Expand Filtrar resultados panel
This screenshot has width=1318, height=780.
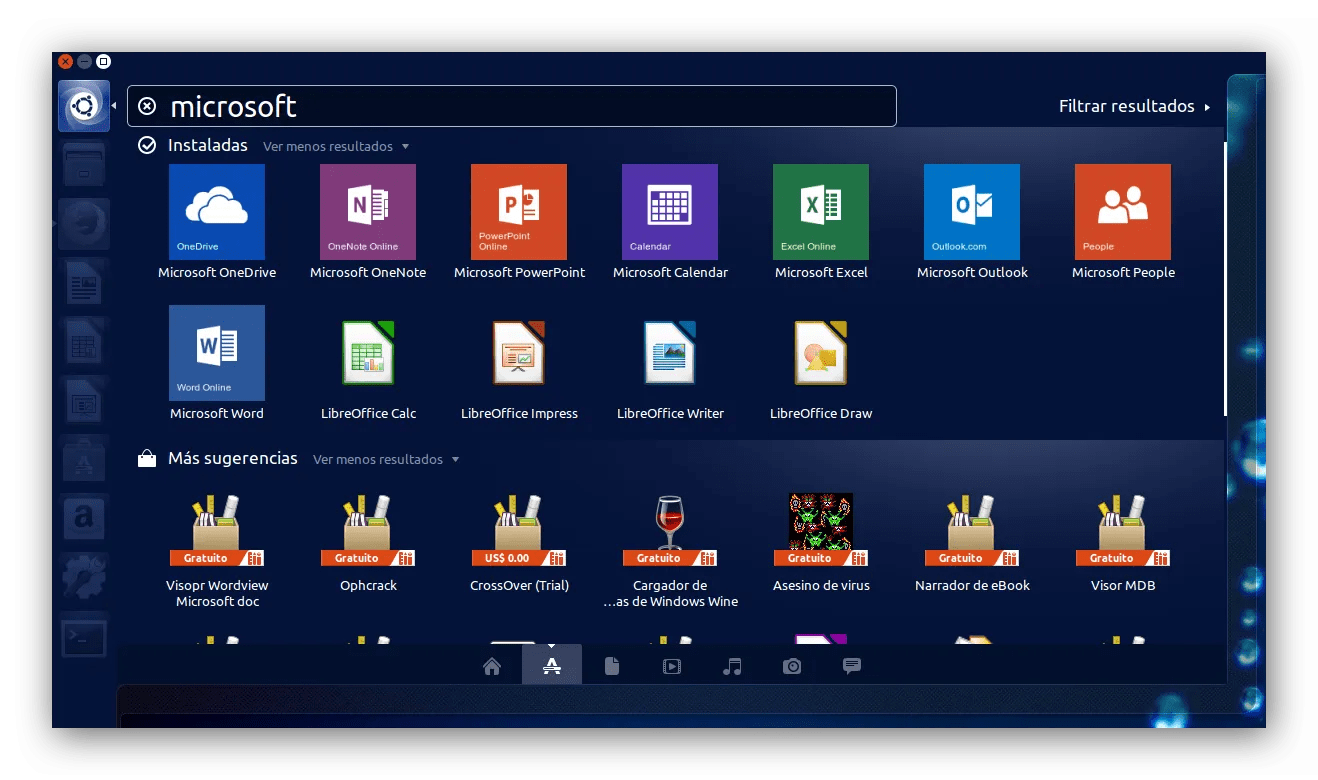[1135, 106]
